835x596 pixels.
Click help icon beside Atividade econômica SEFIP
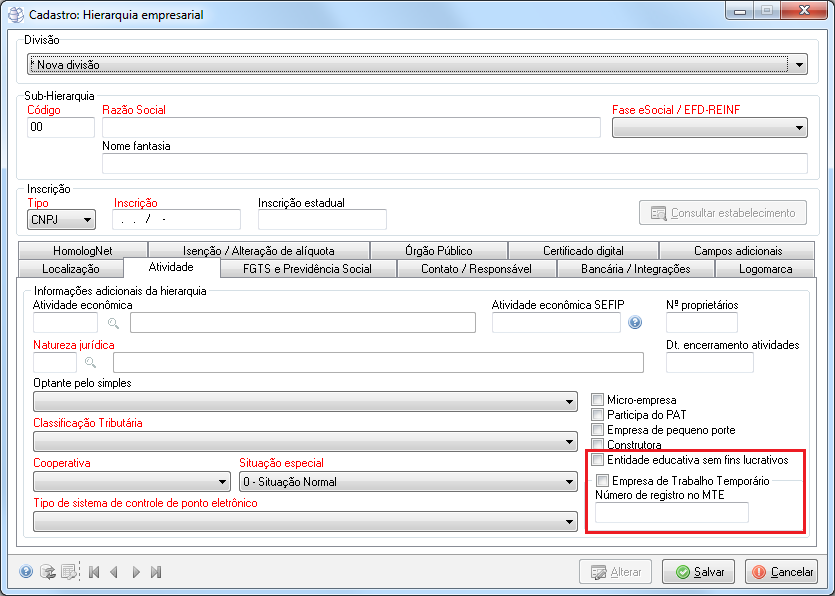click(634, 322)
